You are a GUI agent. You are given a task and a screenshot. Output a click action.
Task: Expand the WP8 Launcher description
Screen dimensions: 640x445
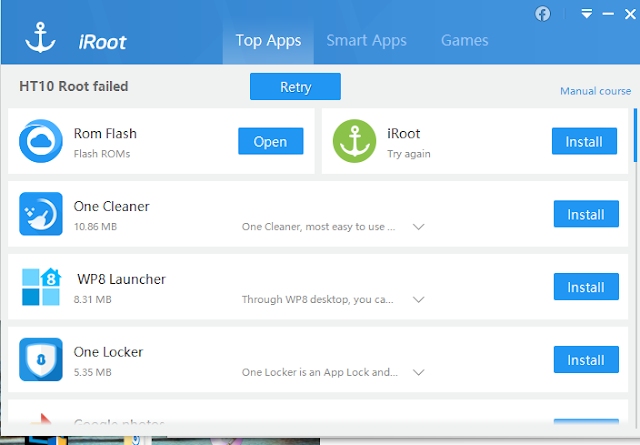pos(418,300)
